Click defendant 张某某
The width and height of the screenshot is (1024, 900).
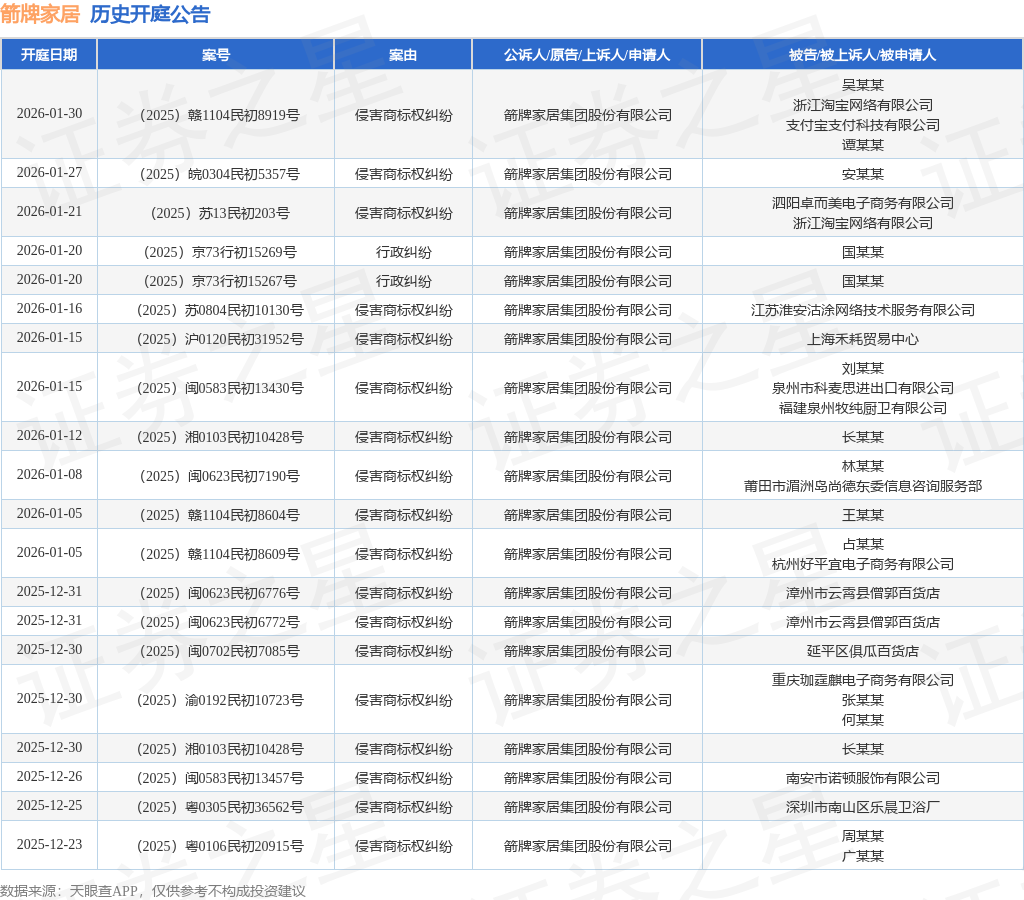pos(863,700)
